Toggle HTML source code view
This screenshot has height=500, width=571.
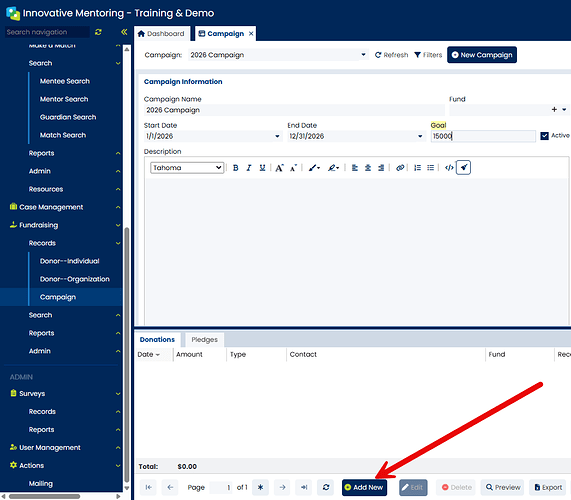point(449,168)
